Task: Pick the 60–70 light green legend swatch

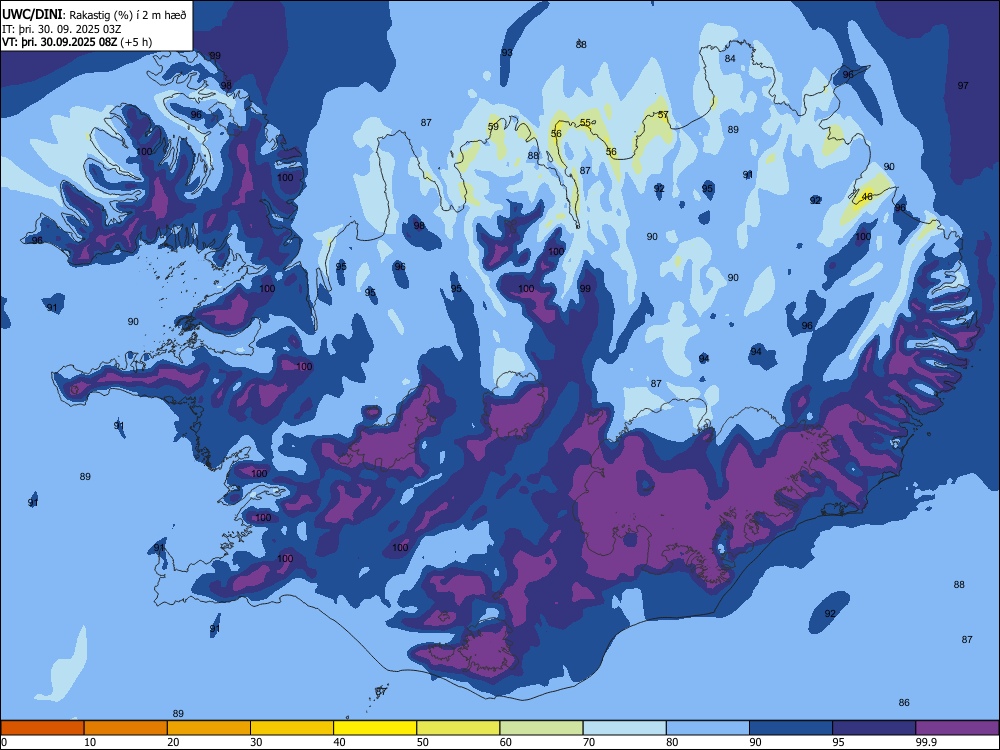Action: [x=541, y=728]
